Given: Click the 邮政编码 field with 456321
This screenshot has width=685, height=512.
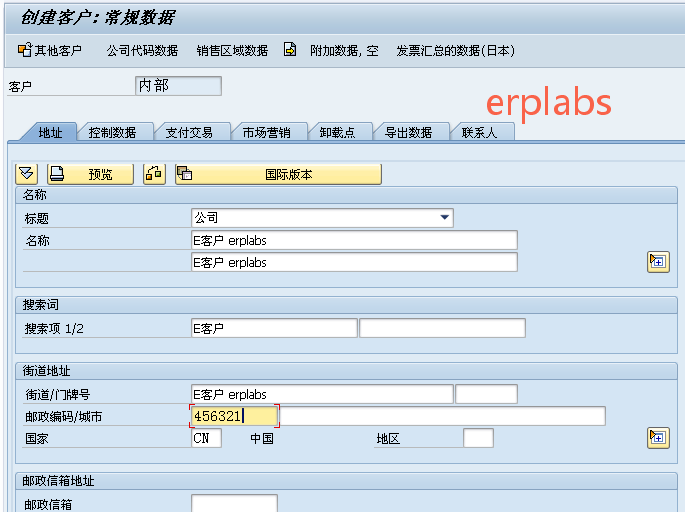Looking at the screenshot, I should click(x=234, y=416).
